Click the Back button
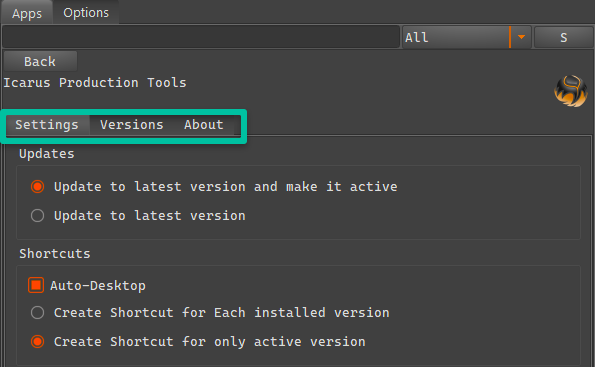This screenshot has height=367, width=595. point(40,61)
